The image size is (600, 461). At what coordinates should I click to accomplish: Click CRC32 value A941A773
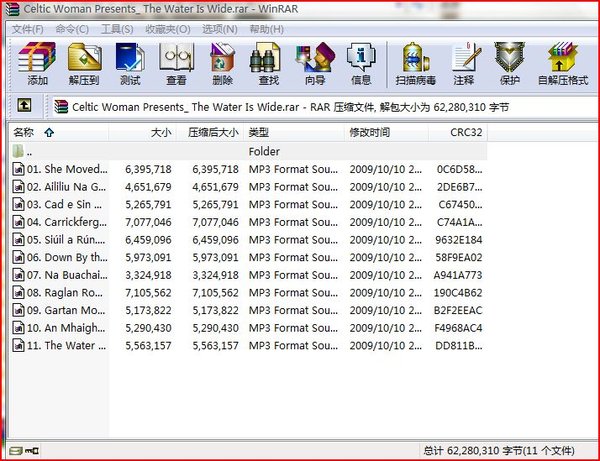click(458, 275)
